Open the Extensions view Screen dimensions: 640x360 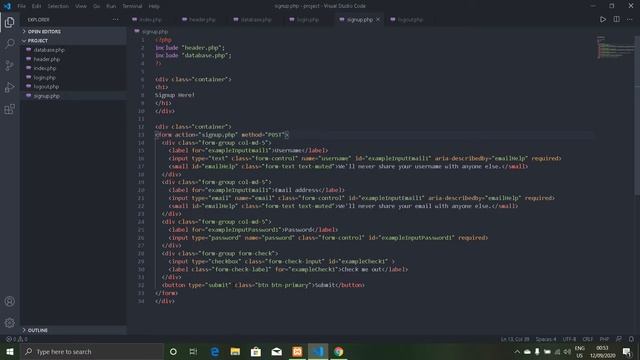9,109
